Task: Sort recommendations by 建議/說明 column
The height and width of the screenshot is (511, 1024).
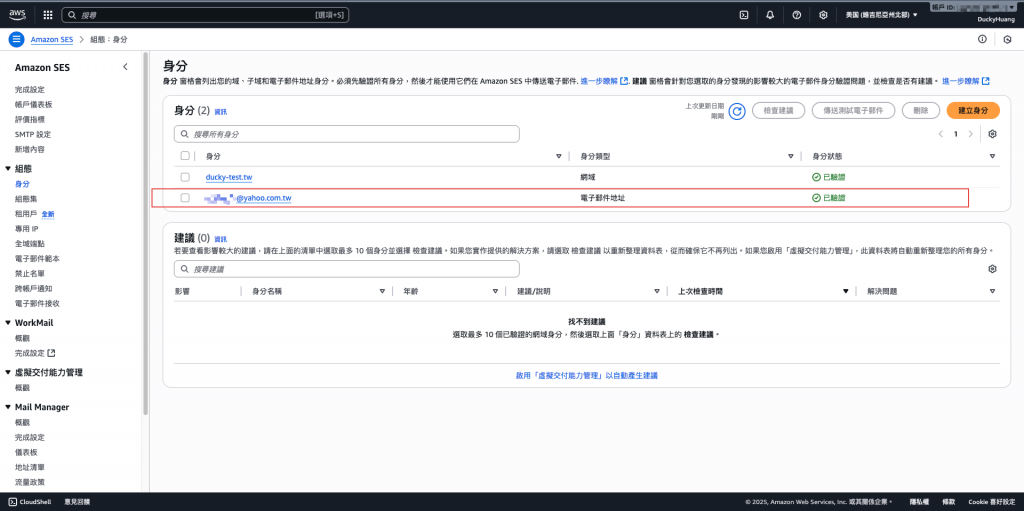Action: 657,291
